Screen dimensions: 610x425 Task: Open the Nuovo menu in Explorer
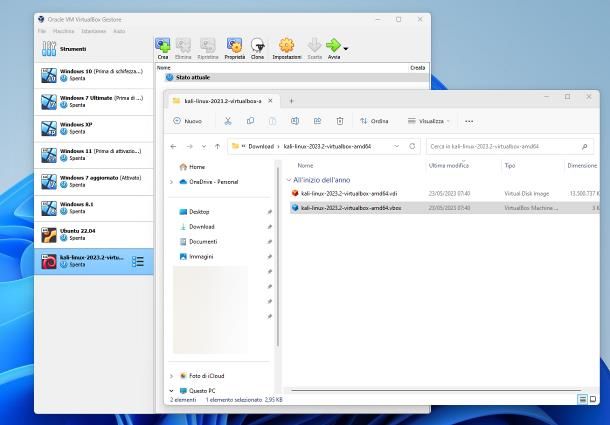pyautogui.click(x=188, y=121)
